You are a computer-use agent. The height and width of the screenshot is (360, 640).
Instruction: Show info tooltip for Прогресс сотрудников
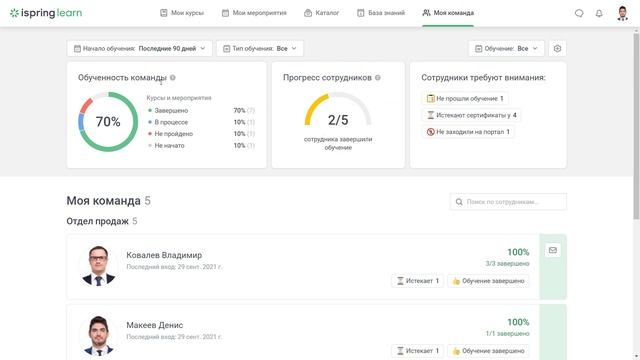click(378, 78)
